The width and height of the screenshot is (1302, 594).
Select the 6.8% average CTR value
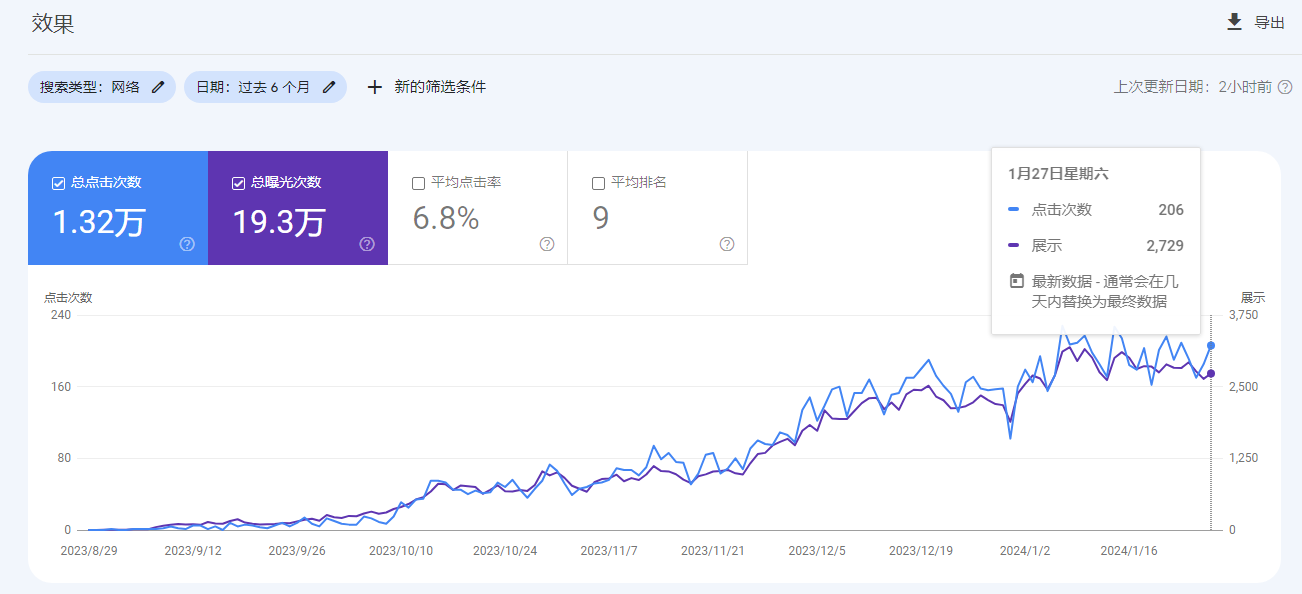click(446, 218)
